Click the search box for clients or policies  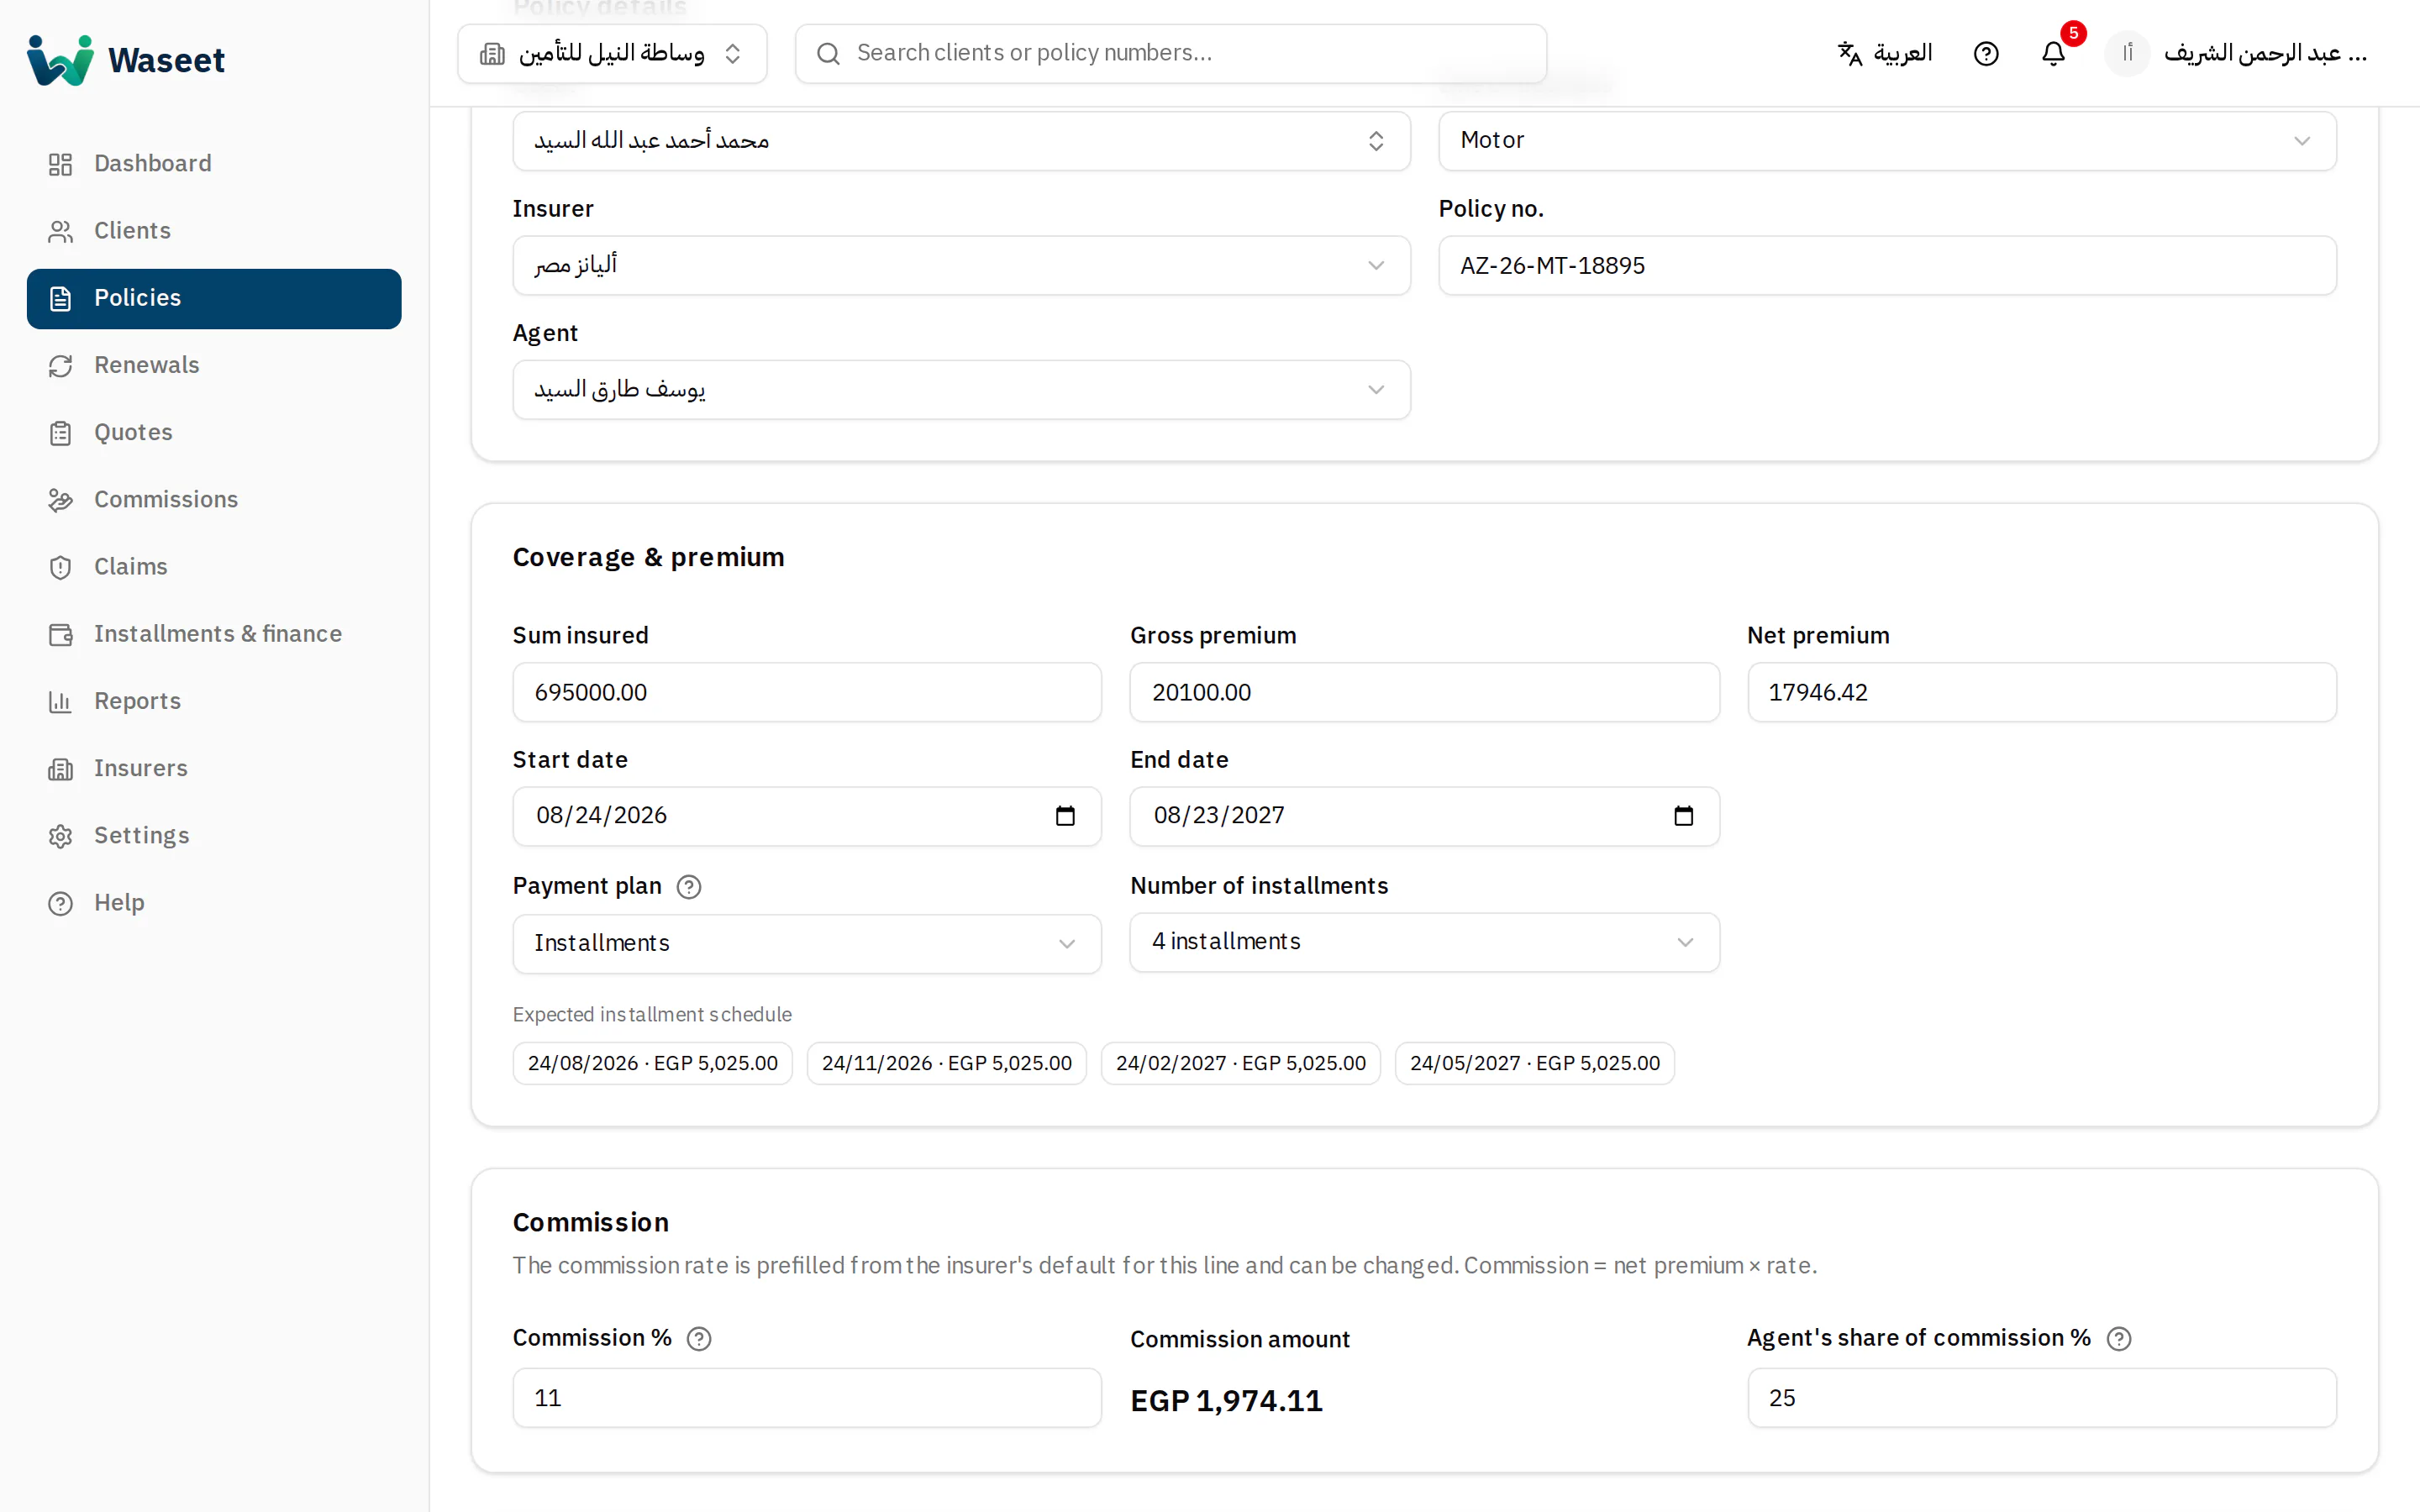(1171, 54)
